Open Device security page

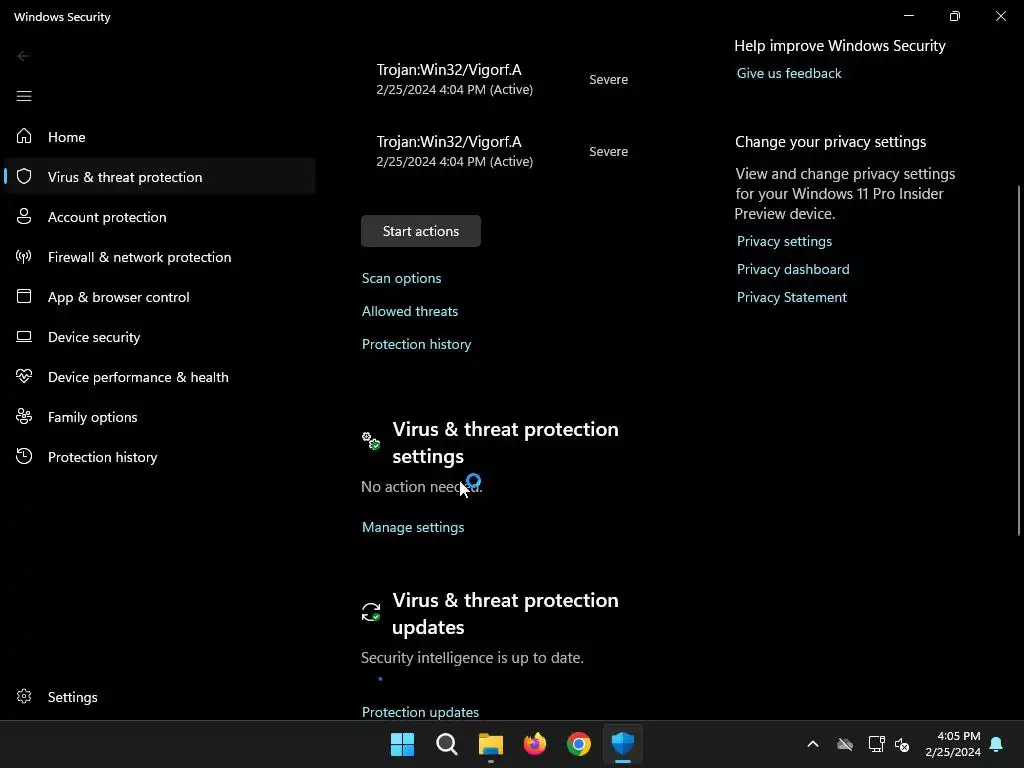click(160, 337)
